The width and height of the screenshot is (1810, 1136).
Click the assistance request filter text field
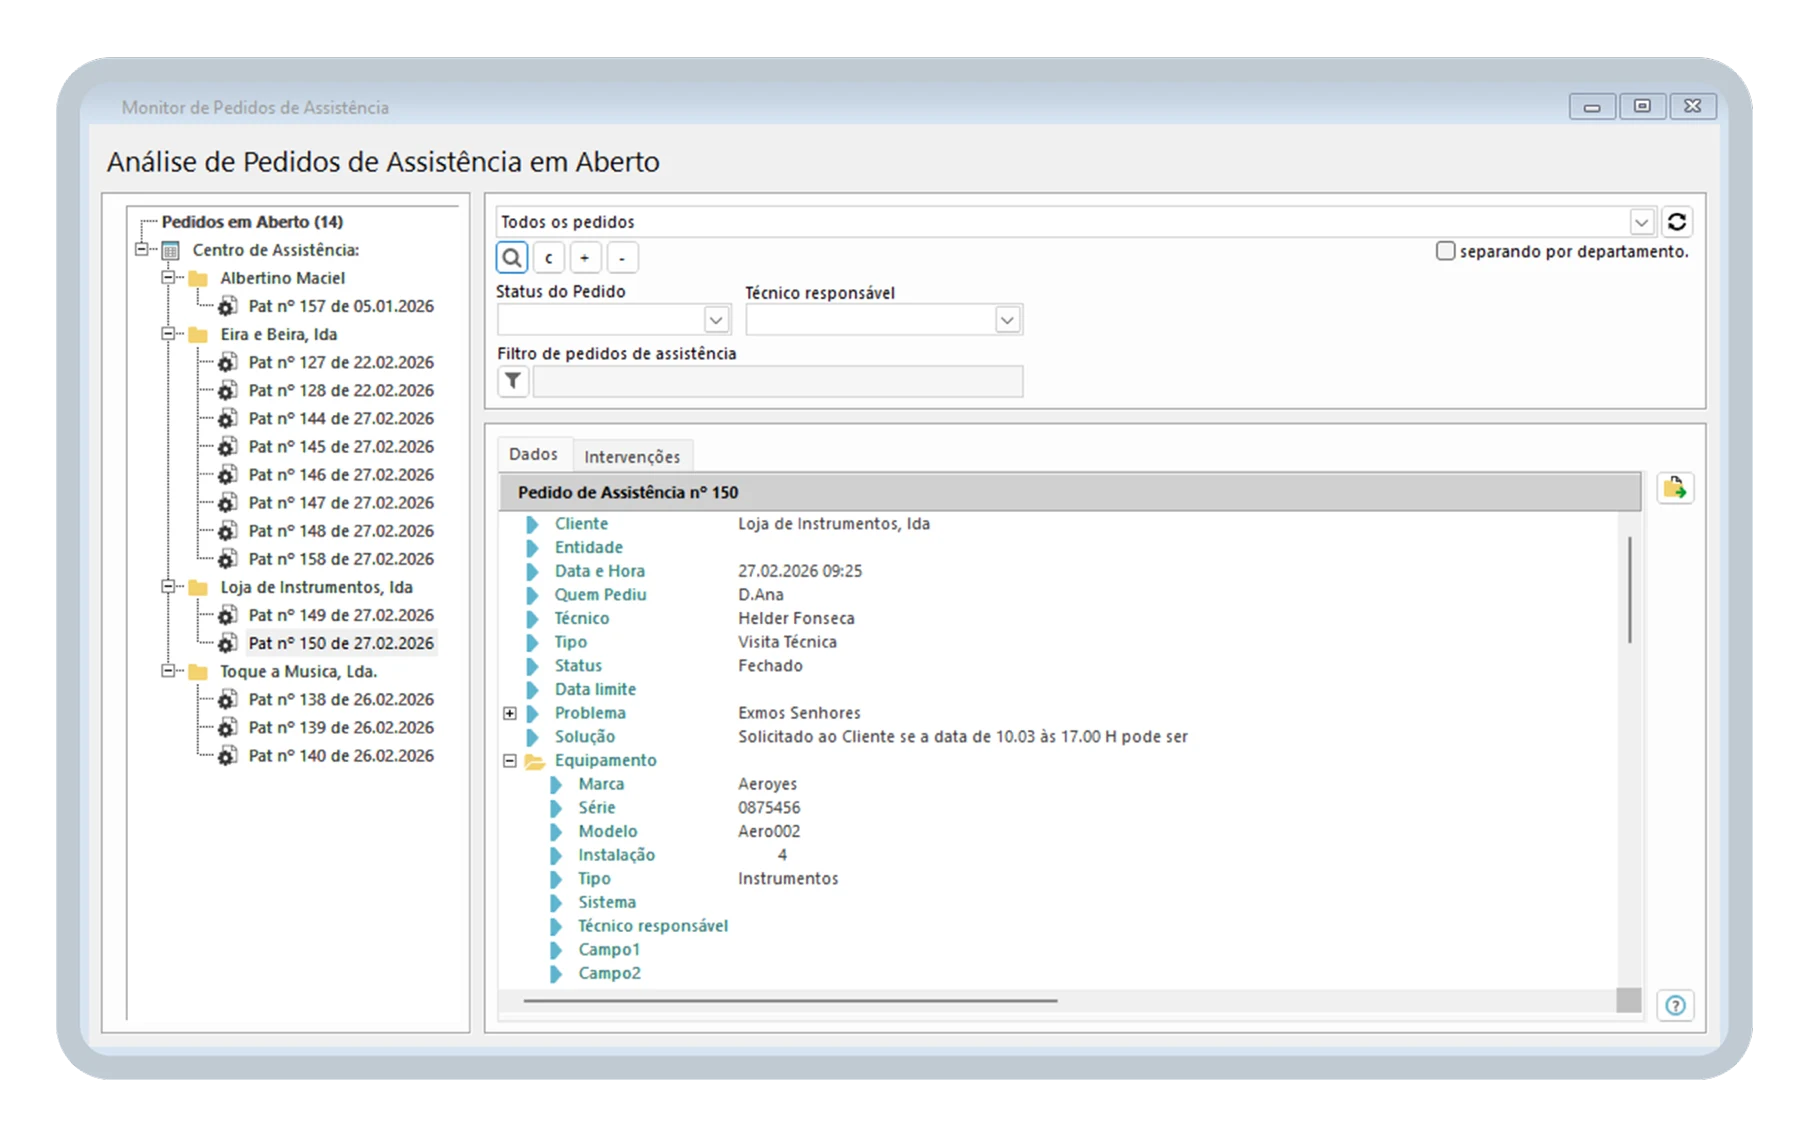(x=778, y=381)
